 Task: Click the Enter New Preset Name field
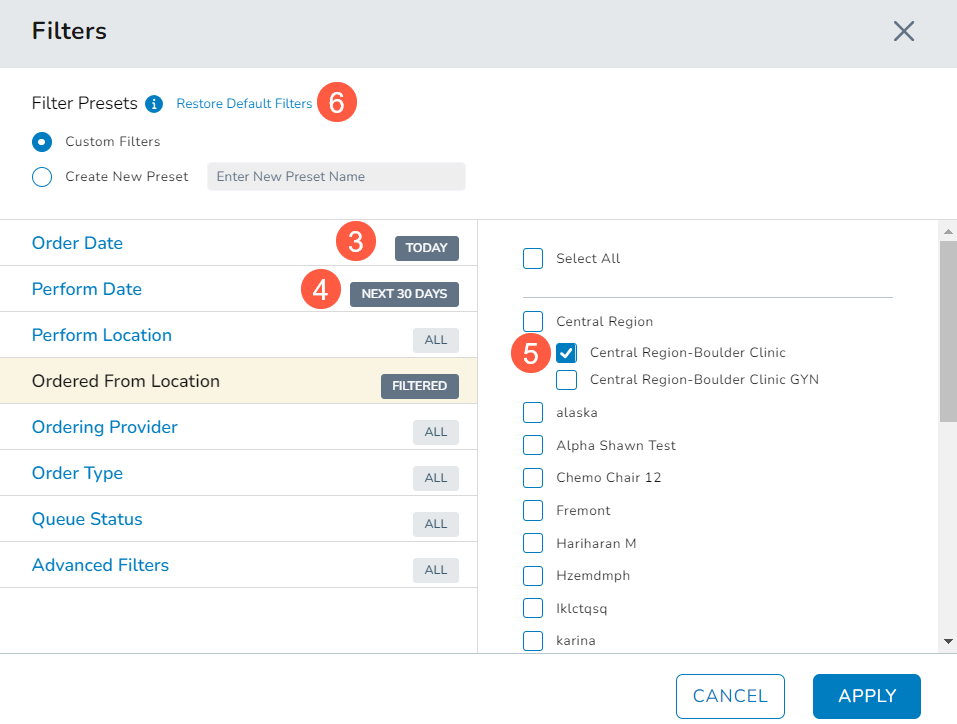(336, 177)
